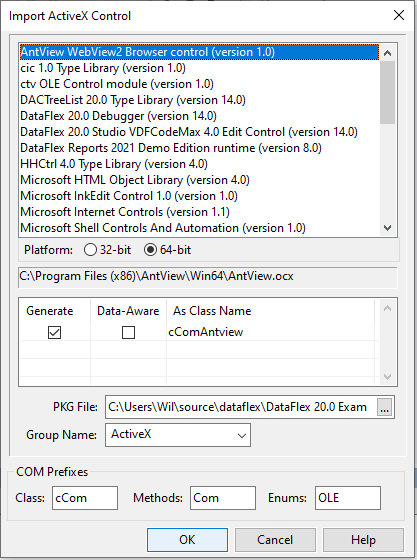417x560 pixels.
Task: Click the class grid scroll-down arrow
Action: (x=387, y=376)
